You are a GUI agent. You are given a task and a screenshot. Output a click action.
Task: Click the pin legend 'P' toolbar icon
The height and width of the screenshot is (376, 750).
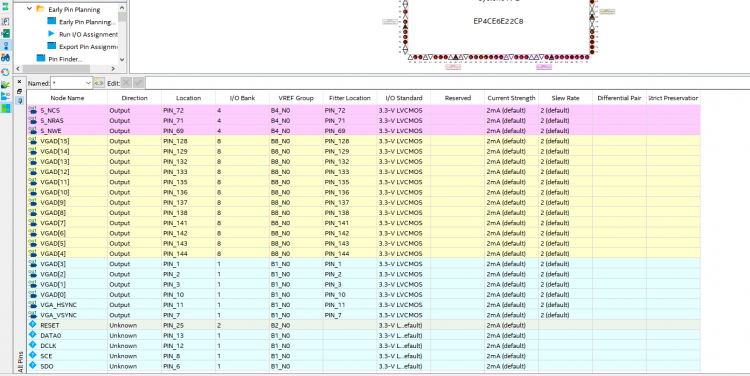[5, 22]
